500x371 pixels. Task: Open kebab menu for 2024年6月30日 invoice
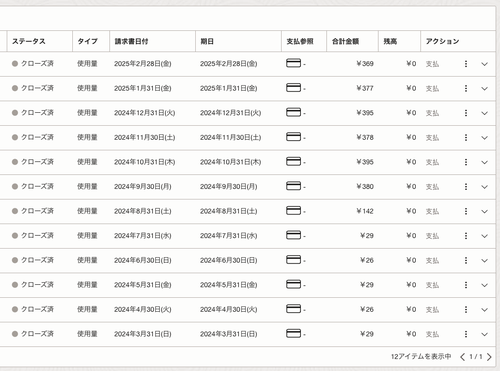(466, 260)
